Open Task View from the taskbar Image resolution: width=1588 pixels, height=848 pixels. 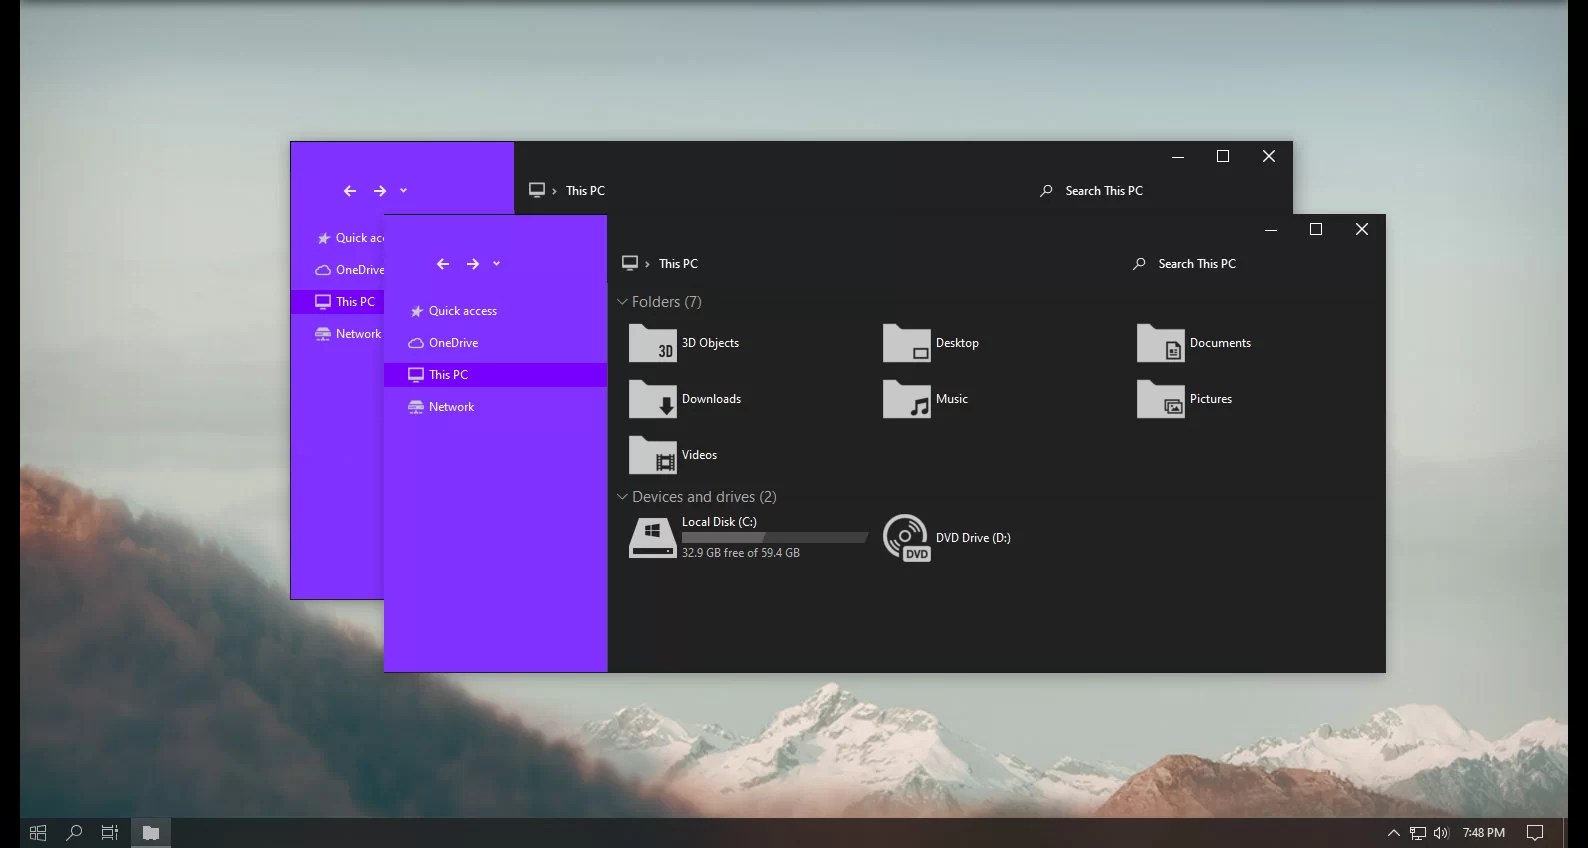coord(110,832)
